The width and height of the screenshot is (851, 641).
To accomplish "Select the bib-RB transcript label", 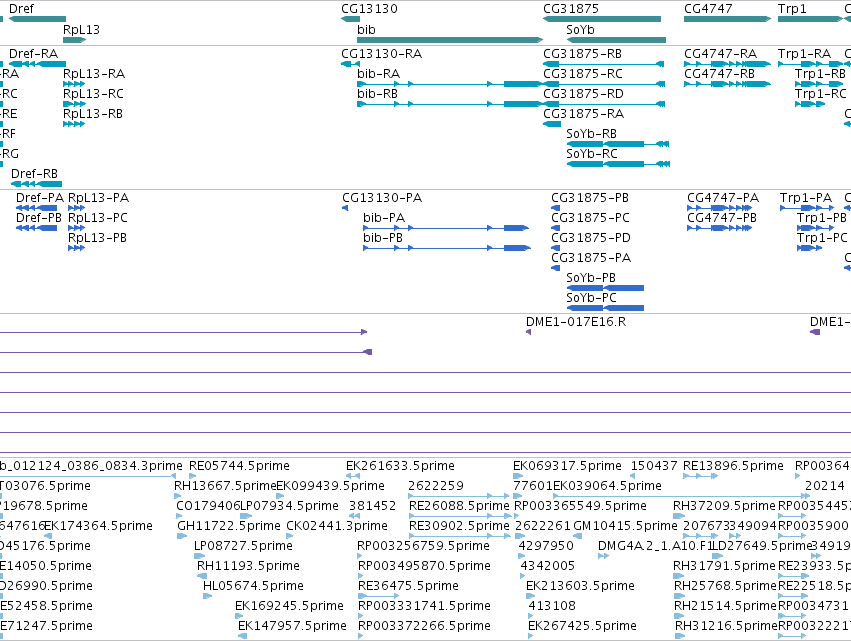I will click(x=377, y=93).
